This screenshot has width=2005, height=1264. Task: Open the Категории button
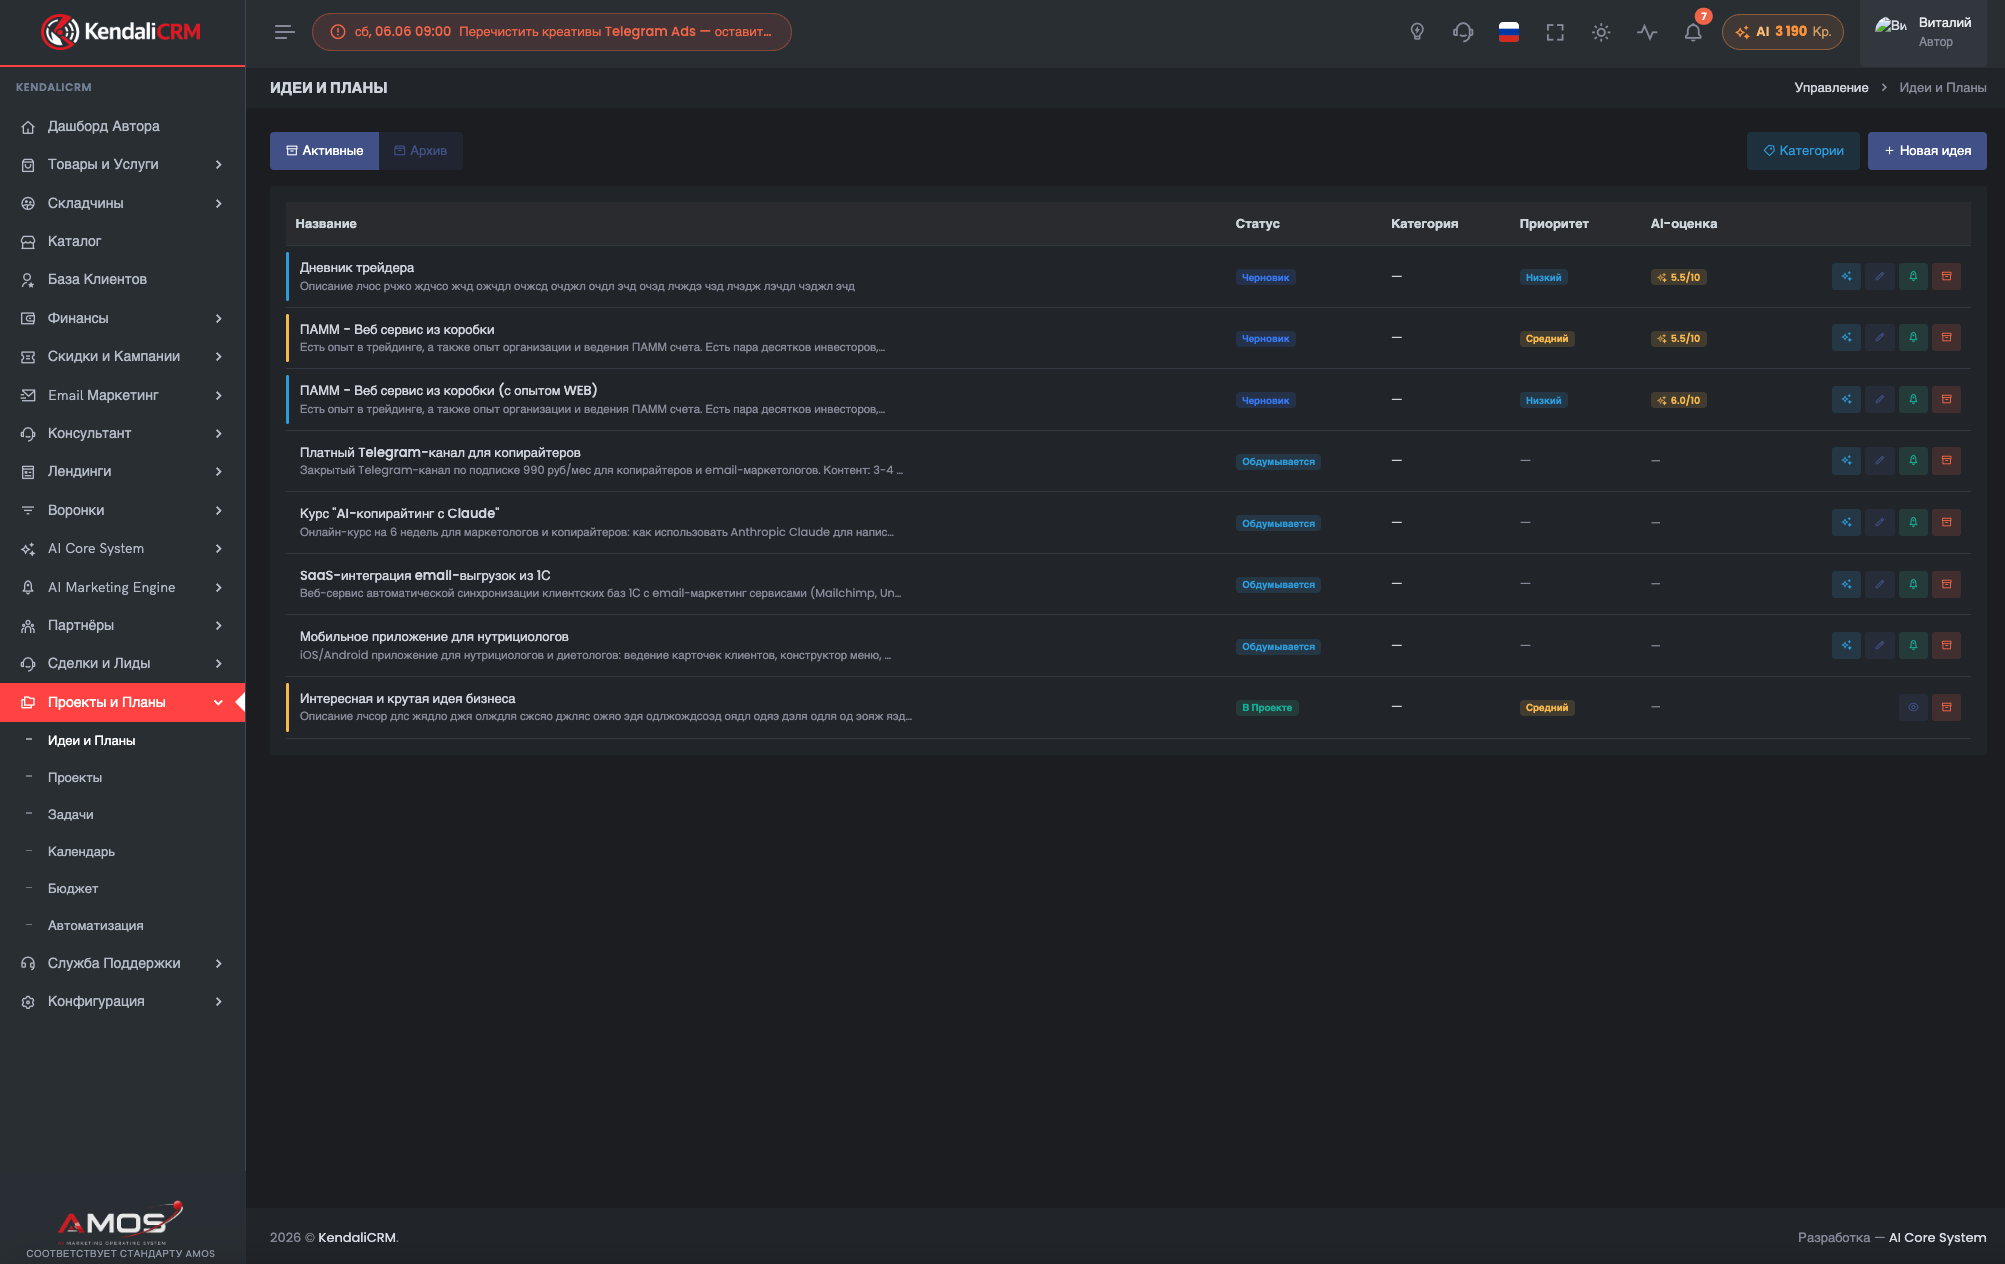[1803, 151]
